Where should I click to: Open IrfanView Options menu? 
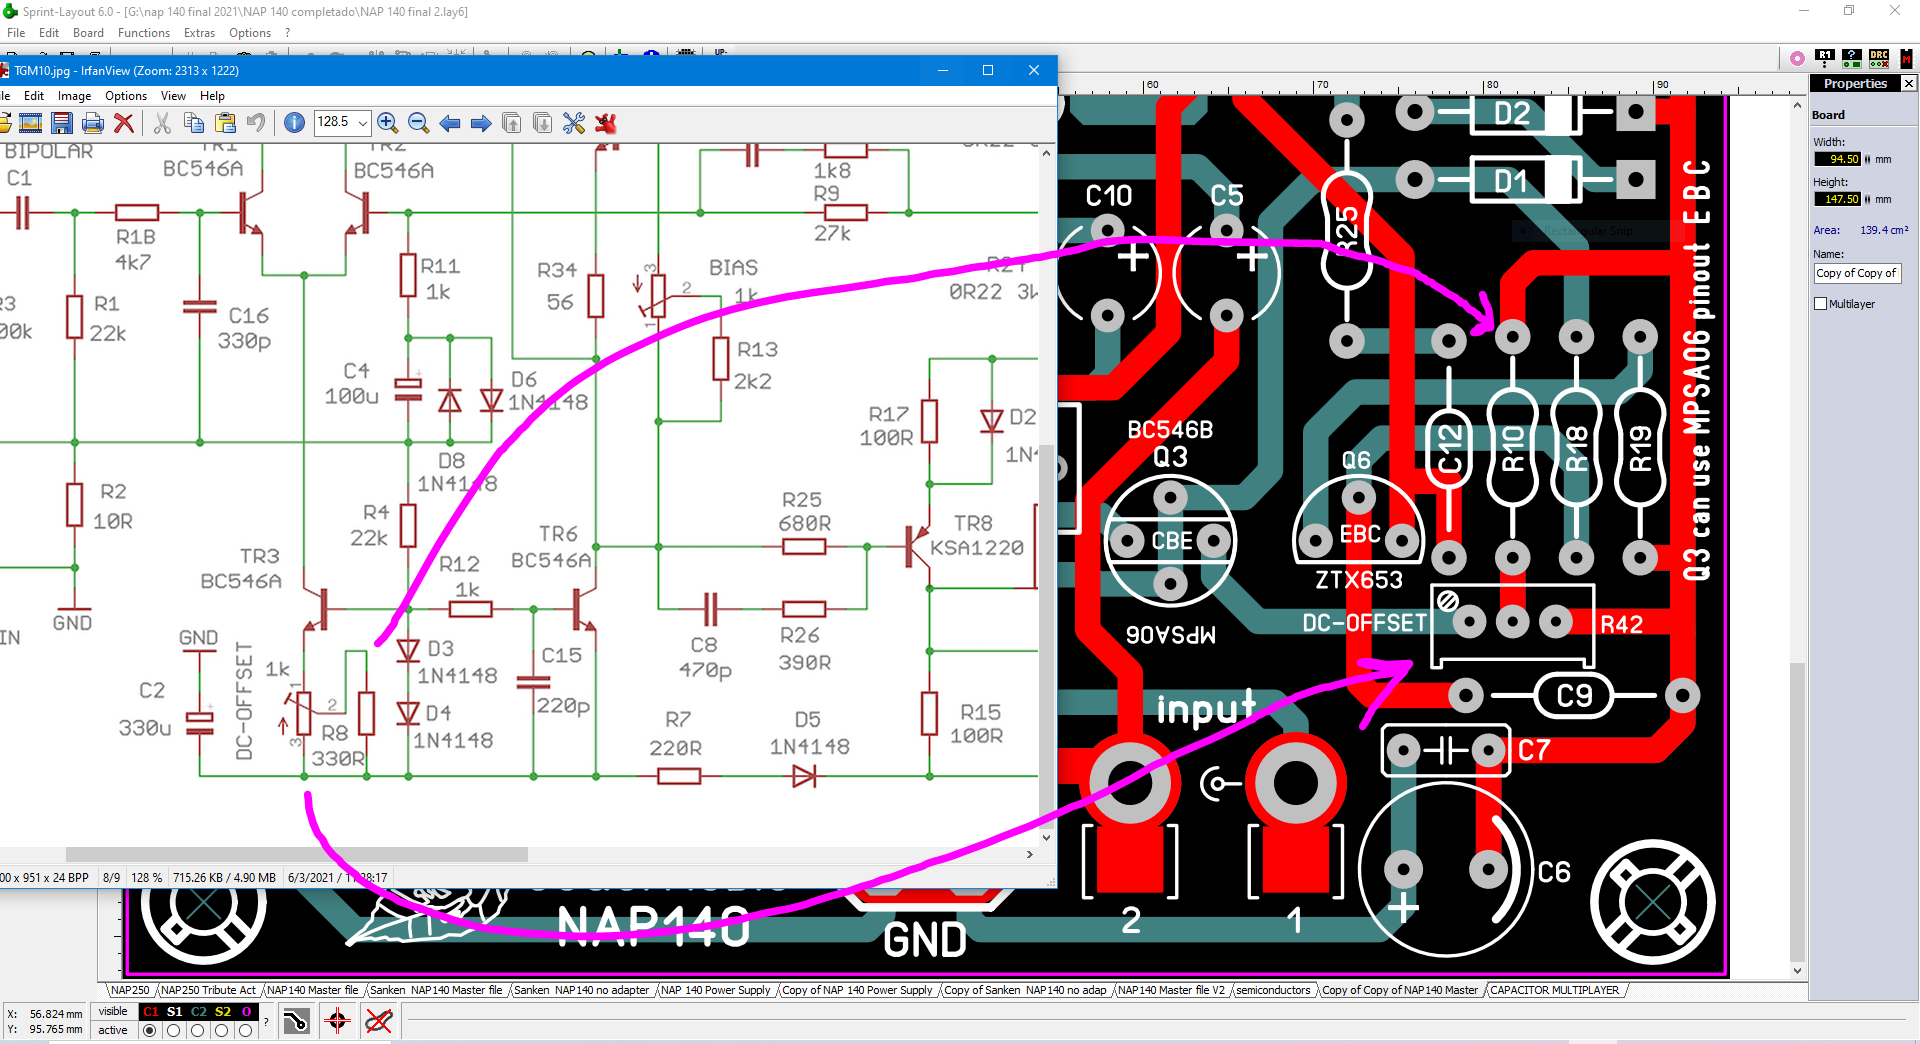pyautogui.click(x=126, y=96)
